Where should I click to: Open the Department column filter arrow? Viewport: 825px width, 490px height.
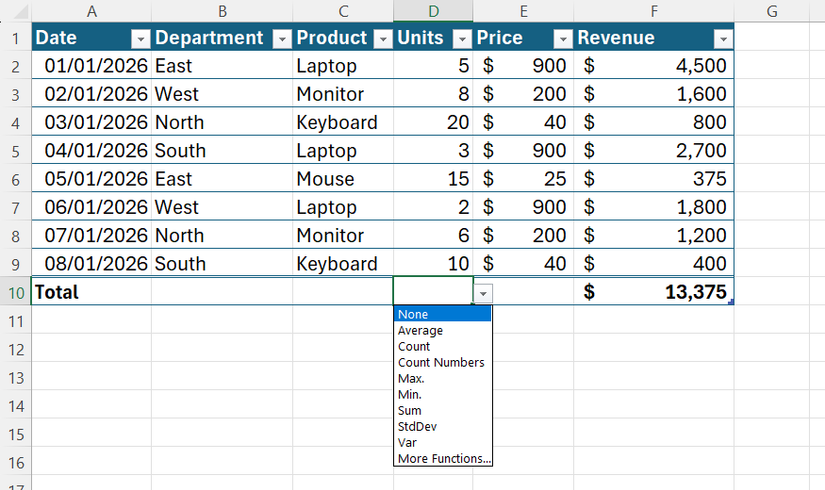pos(282,39)
